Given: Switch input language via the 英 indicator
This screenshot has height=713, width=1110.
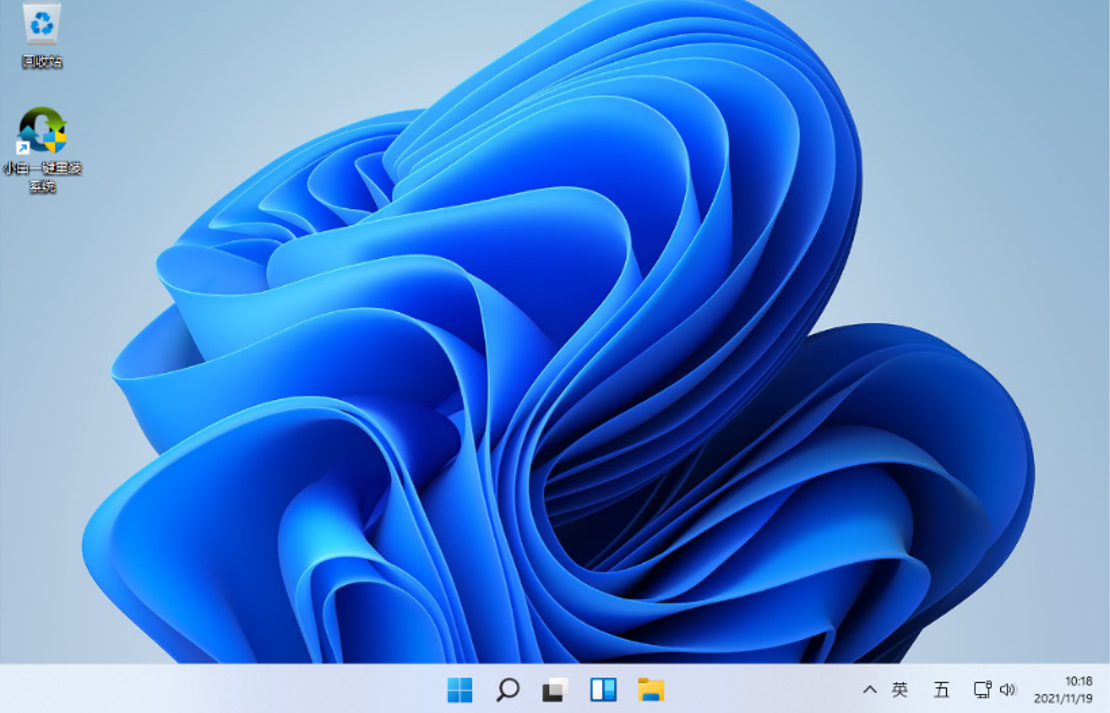Looking at the screenshot, I should [900, 689].
